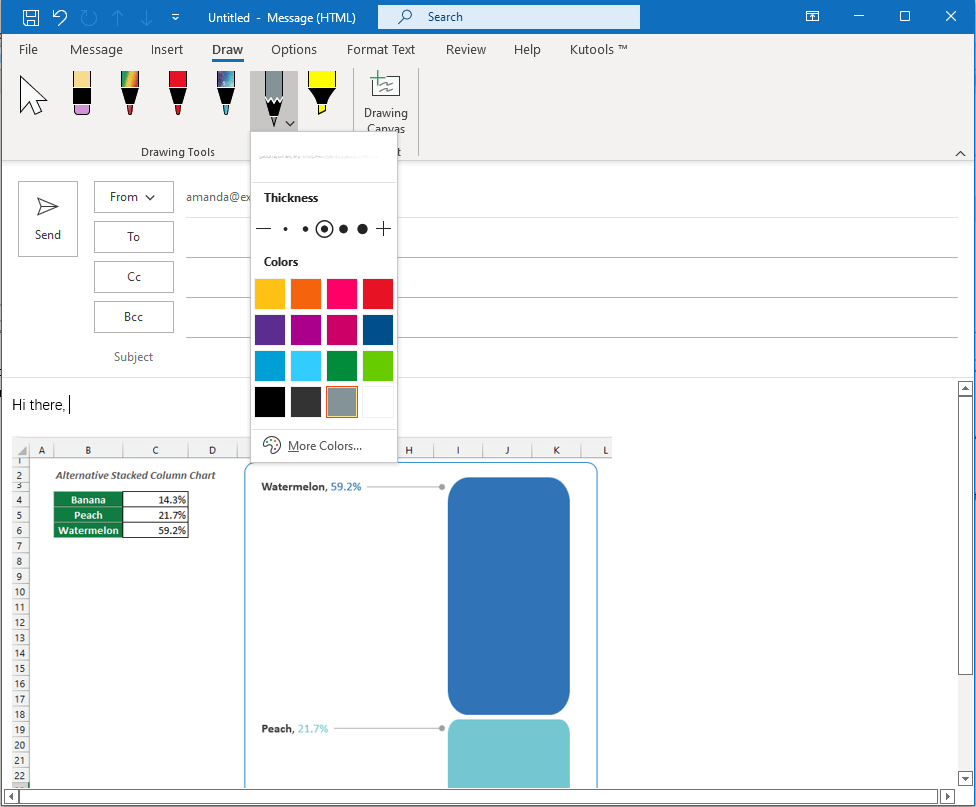Click inside the Search box
The image size is (976, 807).
[x=508, y=17]
